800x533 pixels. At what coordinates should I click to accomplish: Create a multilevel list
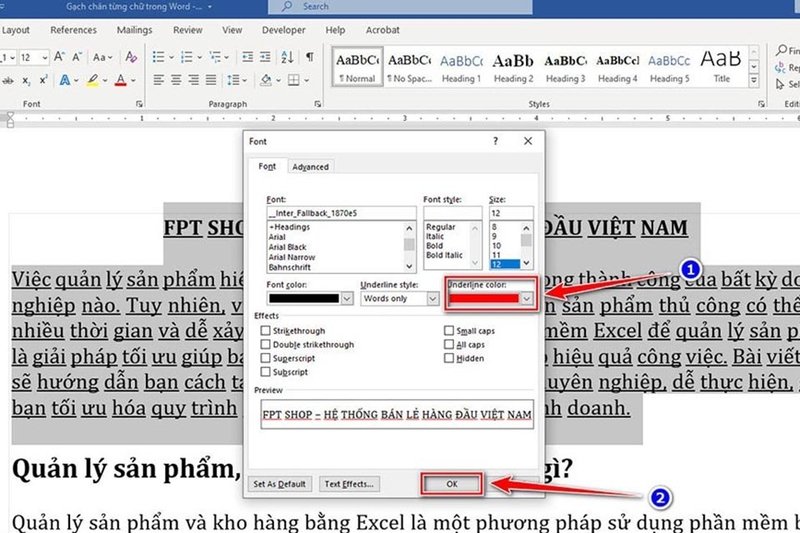tap(215, 57)
